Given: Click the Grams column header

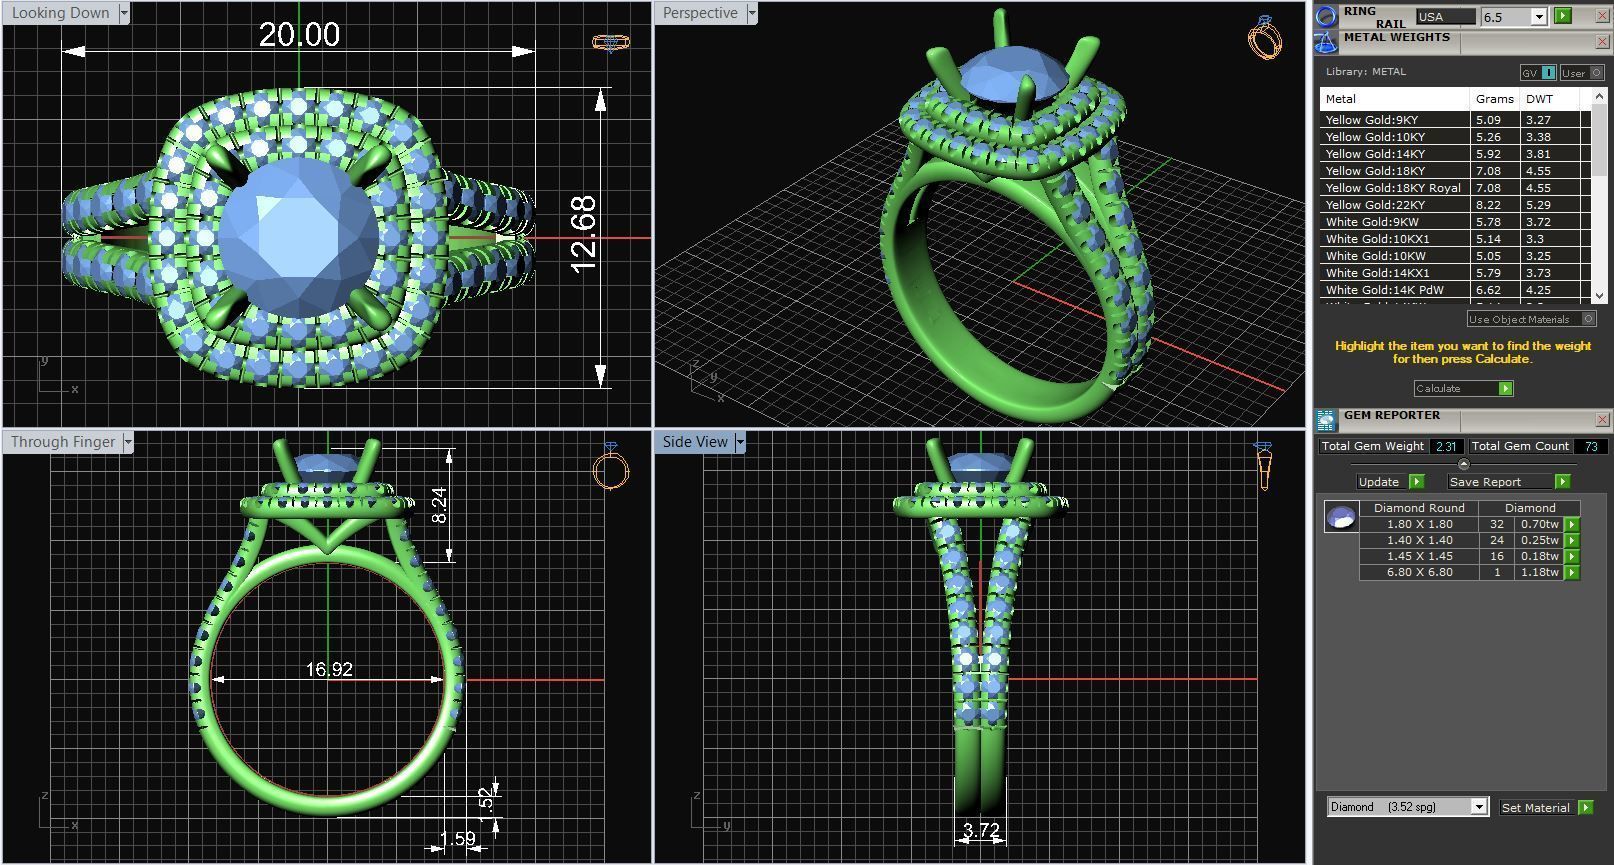Looking at the screenshot, I should pos(1493,99).
